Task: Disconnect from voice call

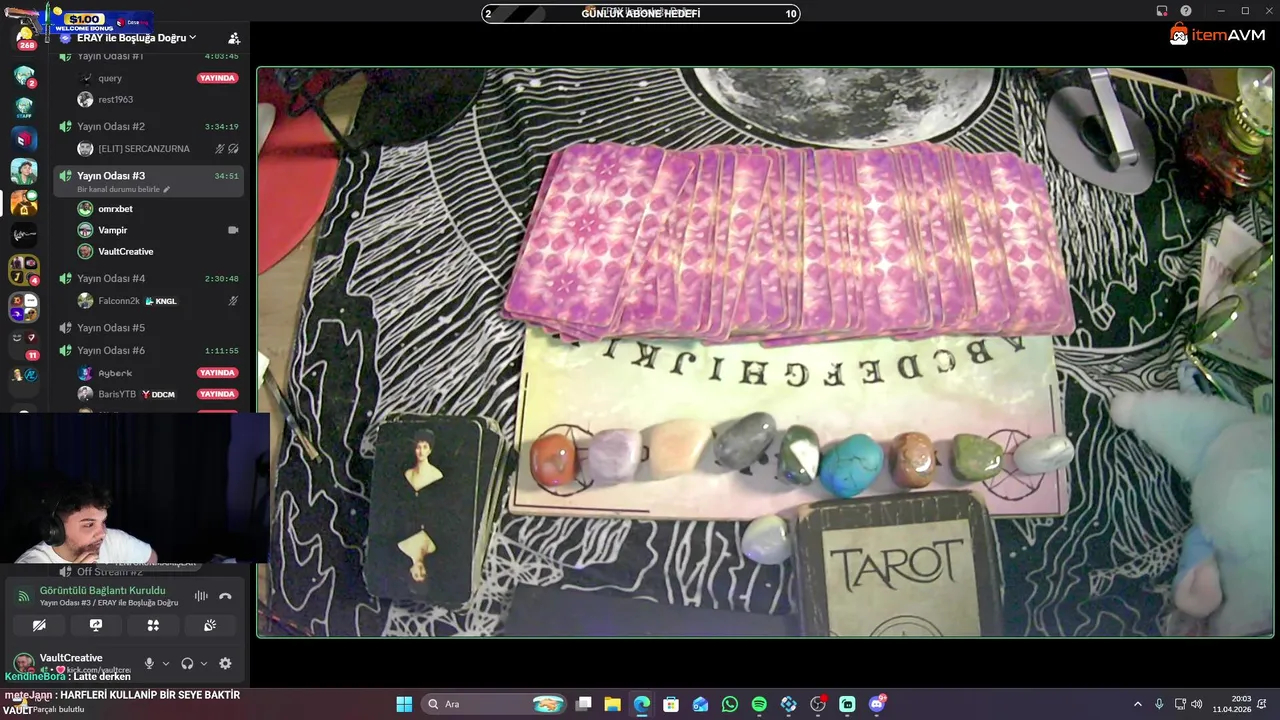Action: point(225,596)
